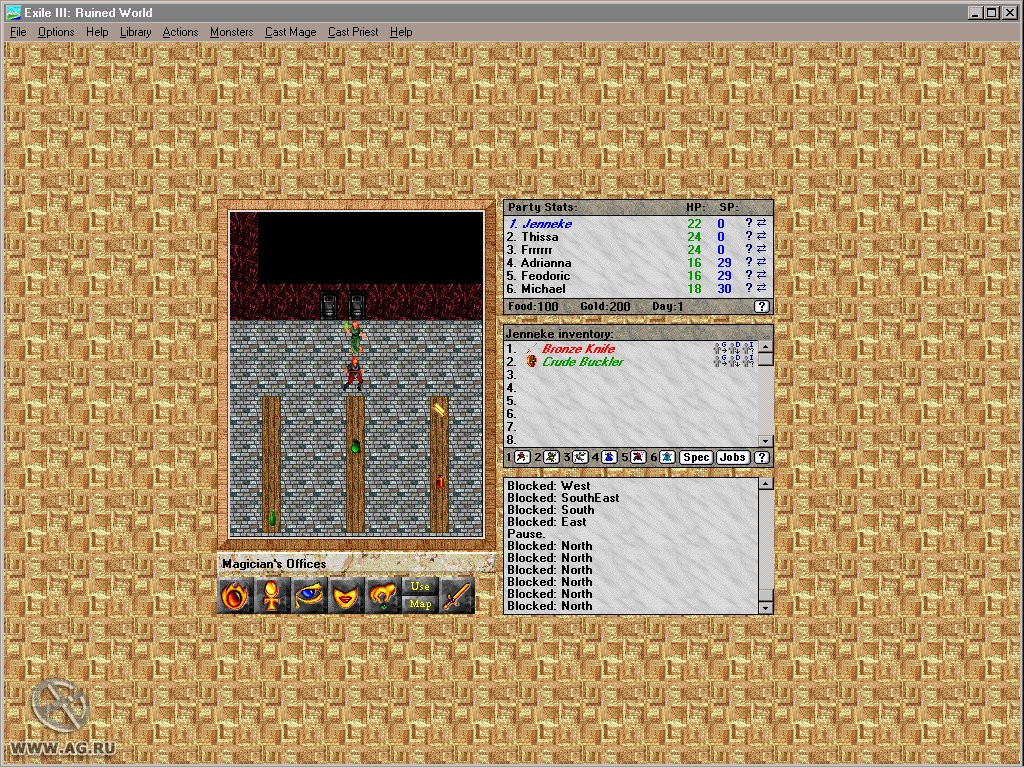Select character 5 portrait icon under inventory

click(x=638, y=457)
